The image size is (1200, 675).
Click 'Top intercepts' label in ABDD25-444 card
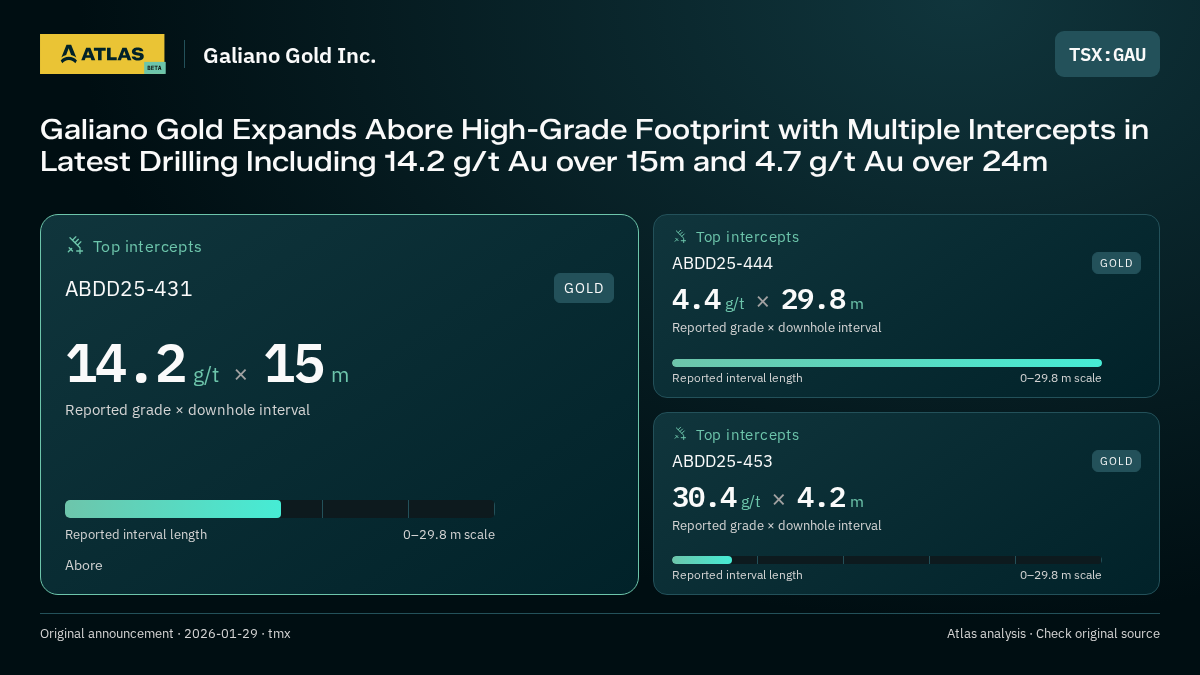pos(747,237)
